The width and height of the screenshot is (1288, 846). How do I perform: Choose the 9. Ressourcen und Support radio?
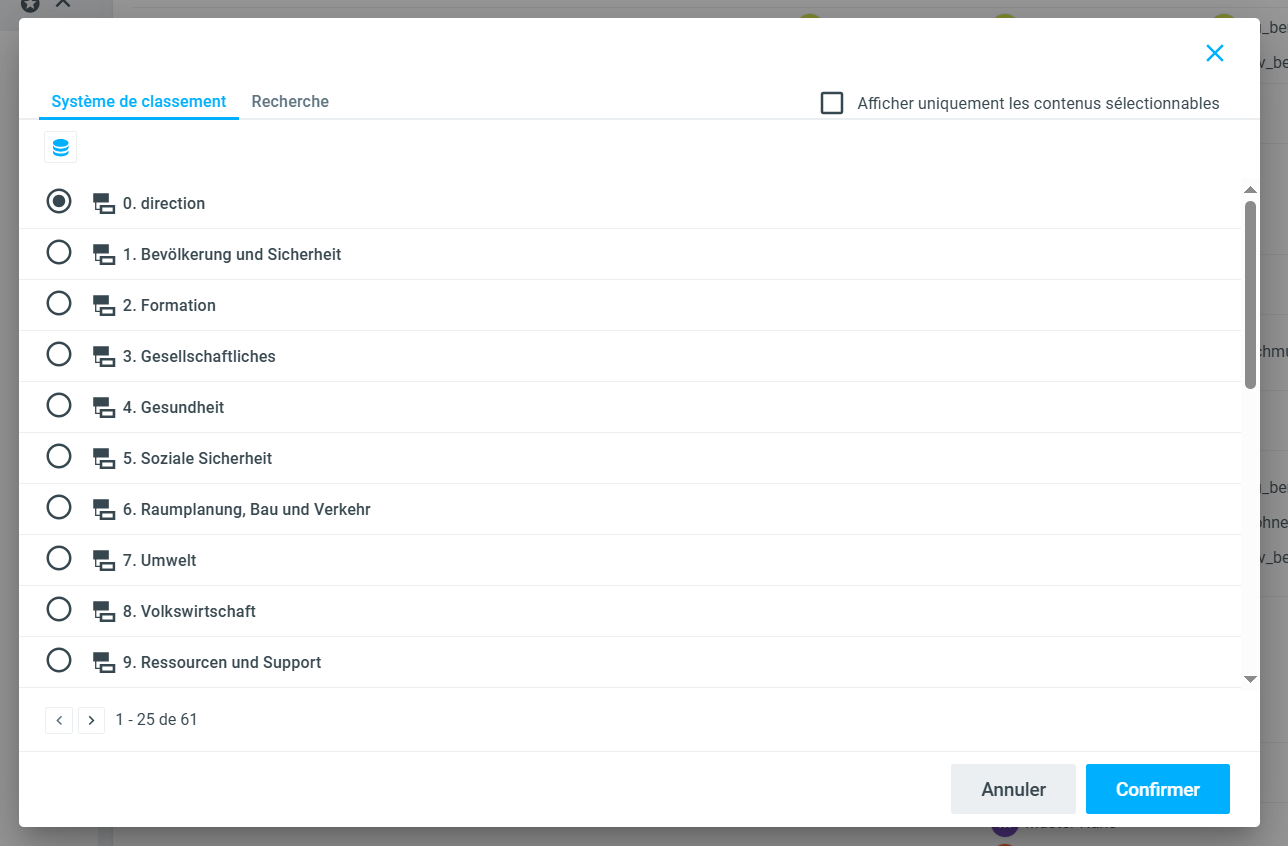[59, 660]
